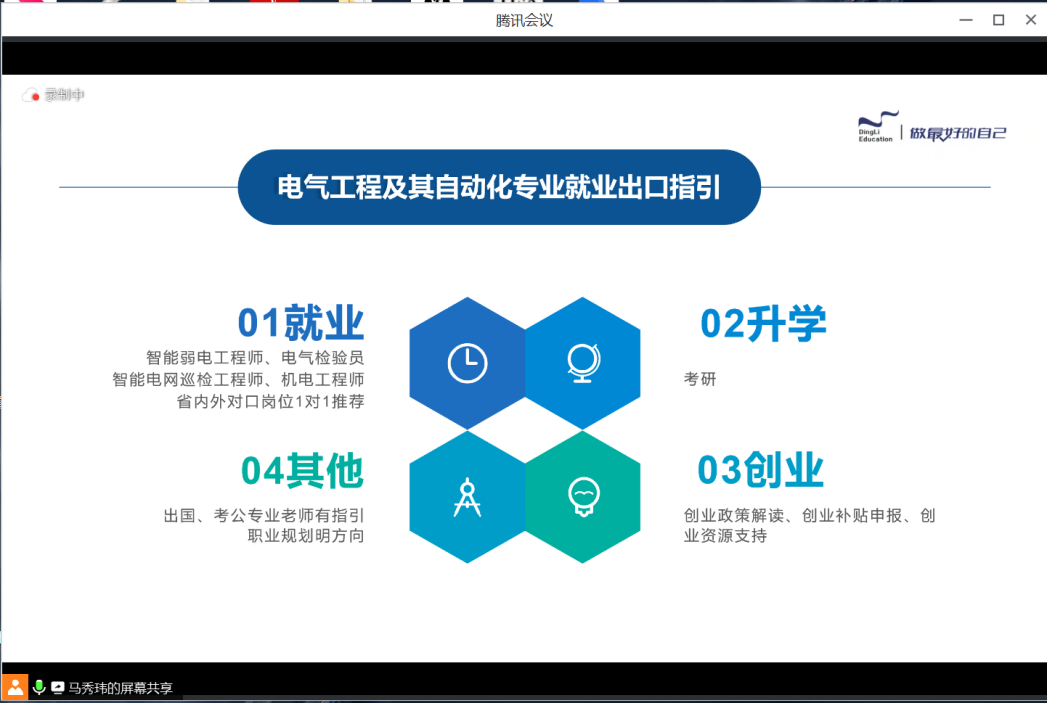Select the 03创业 heading
Viewport: 1047px width, 703px height.
[x=760, y=470]
